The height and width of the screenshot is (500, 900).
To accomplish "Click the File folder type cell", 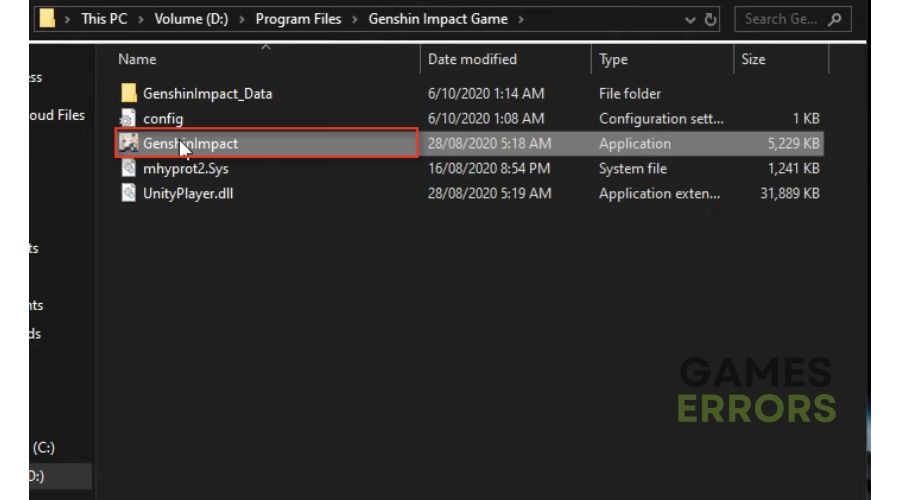I will coord(630,94).
